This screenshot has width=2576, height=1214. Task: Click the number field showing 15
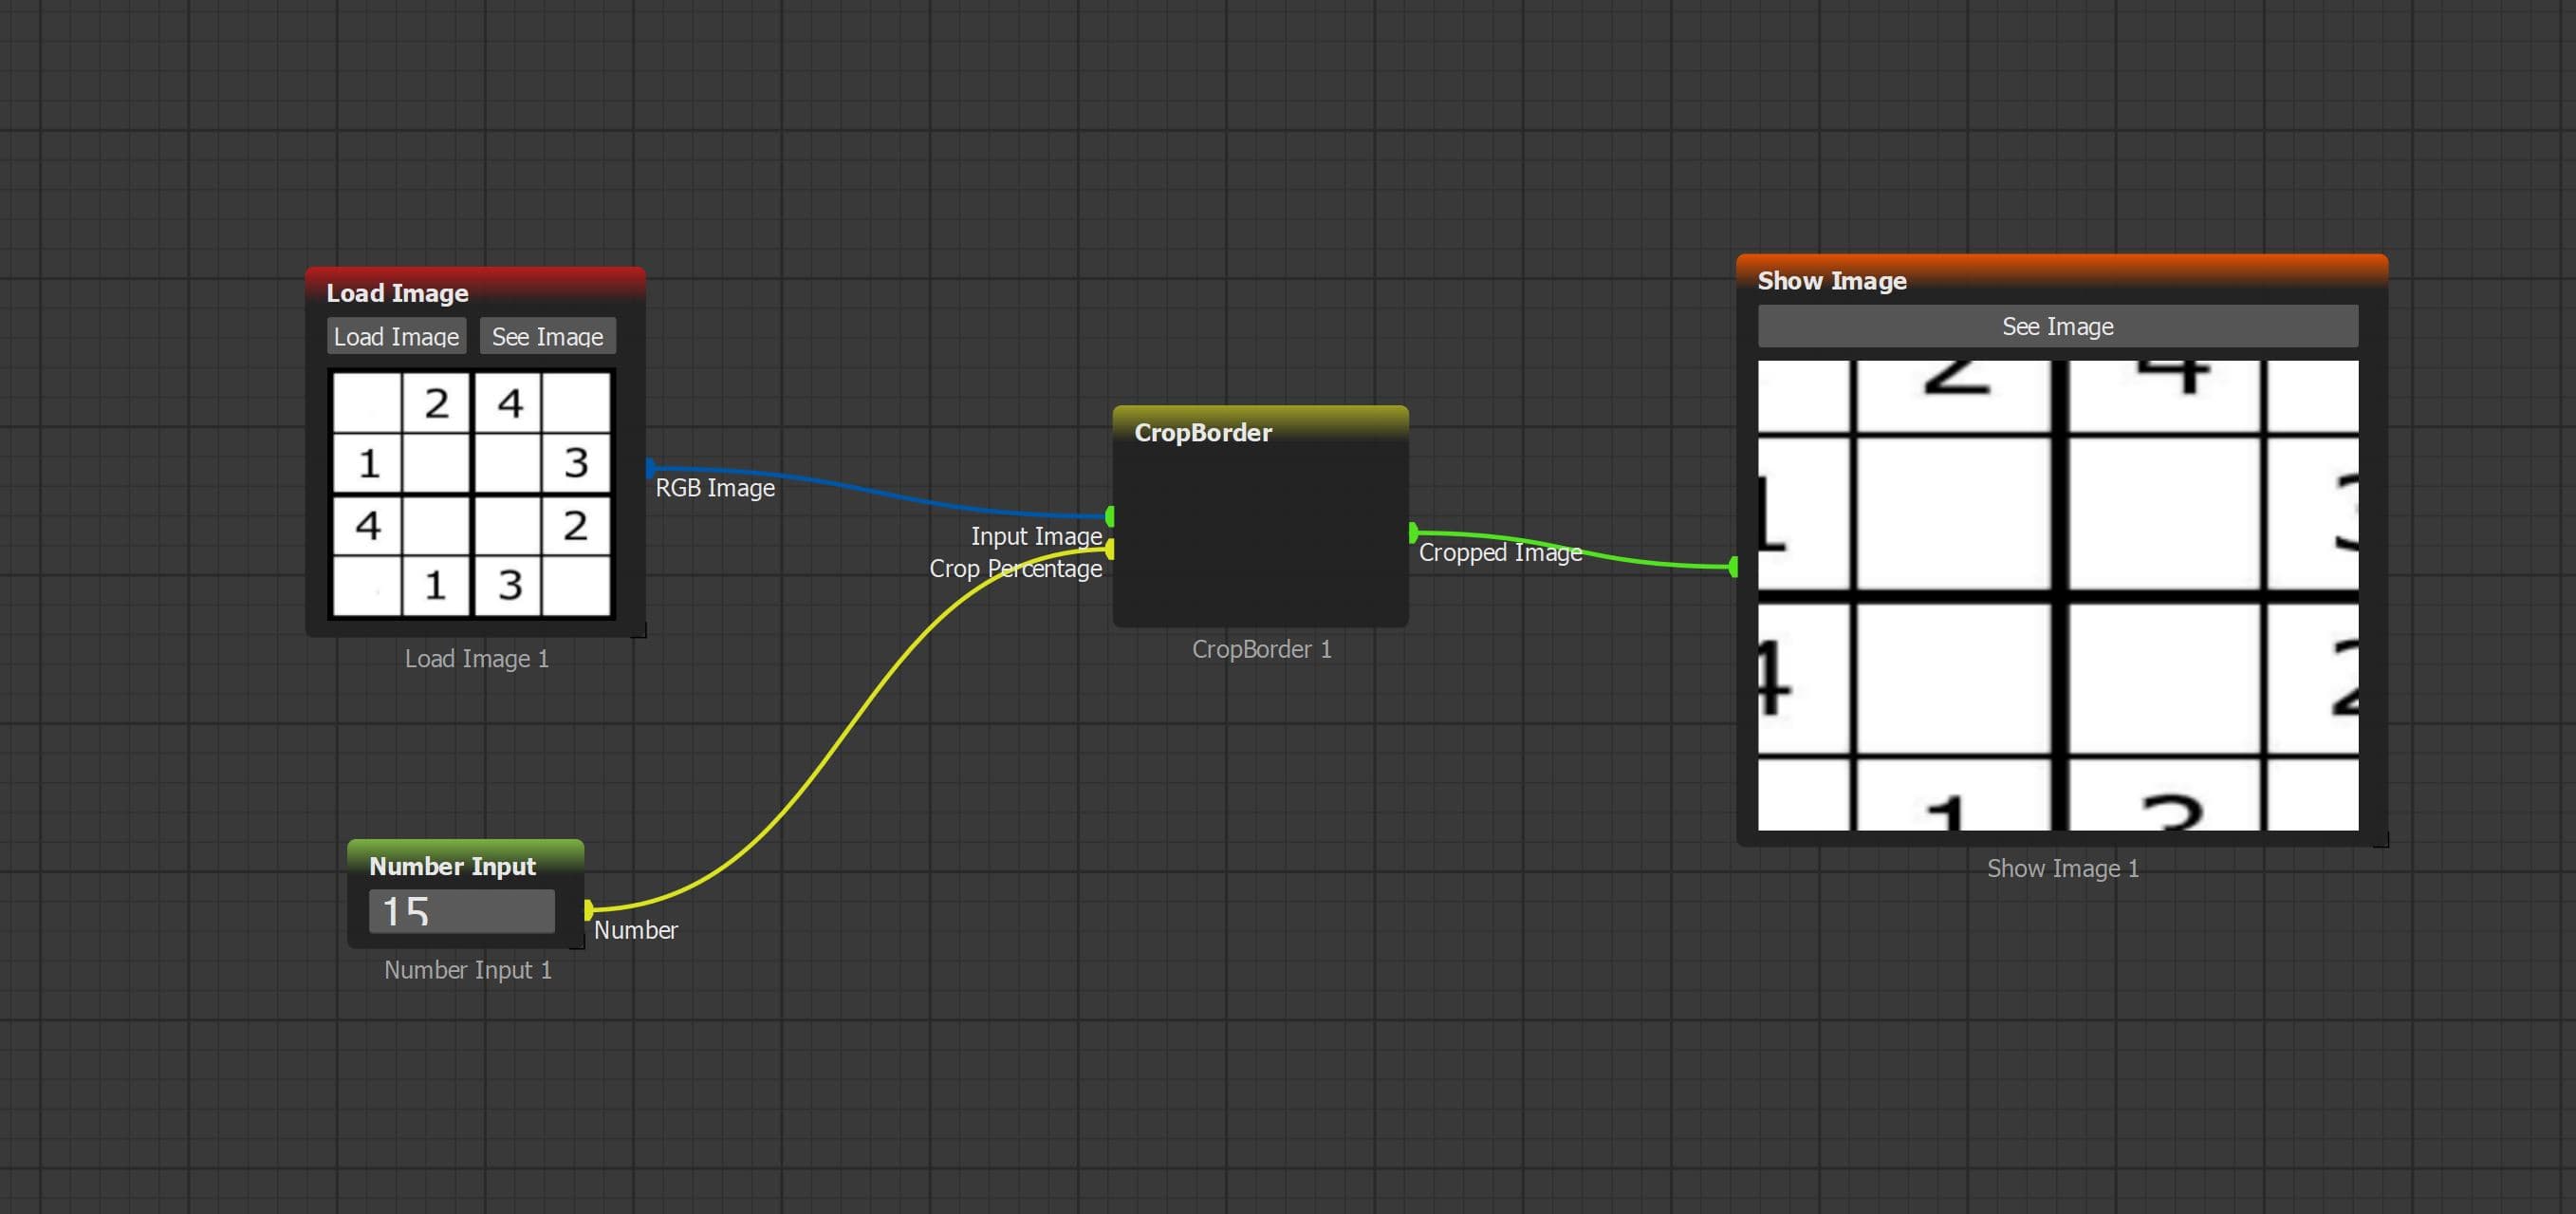click(x=461, y=911)
